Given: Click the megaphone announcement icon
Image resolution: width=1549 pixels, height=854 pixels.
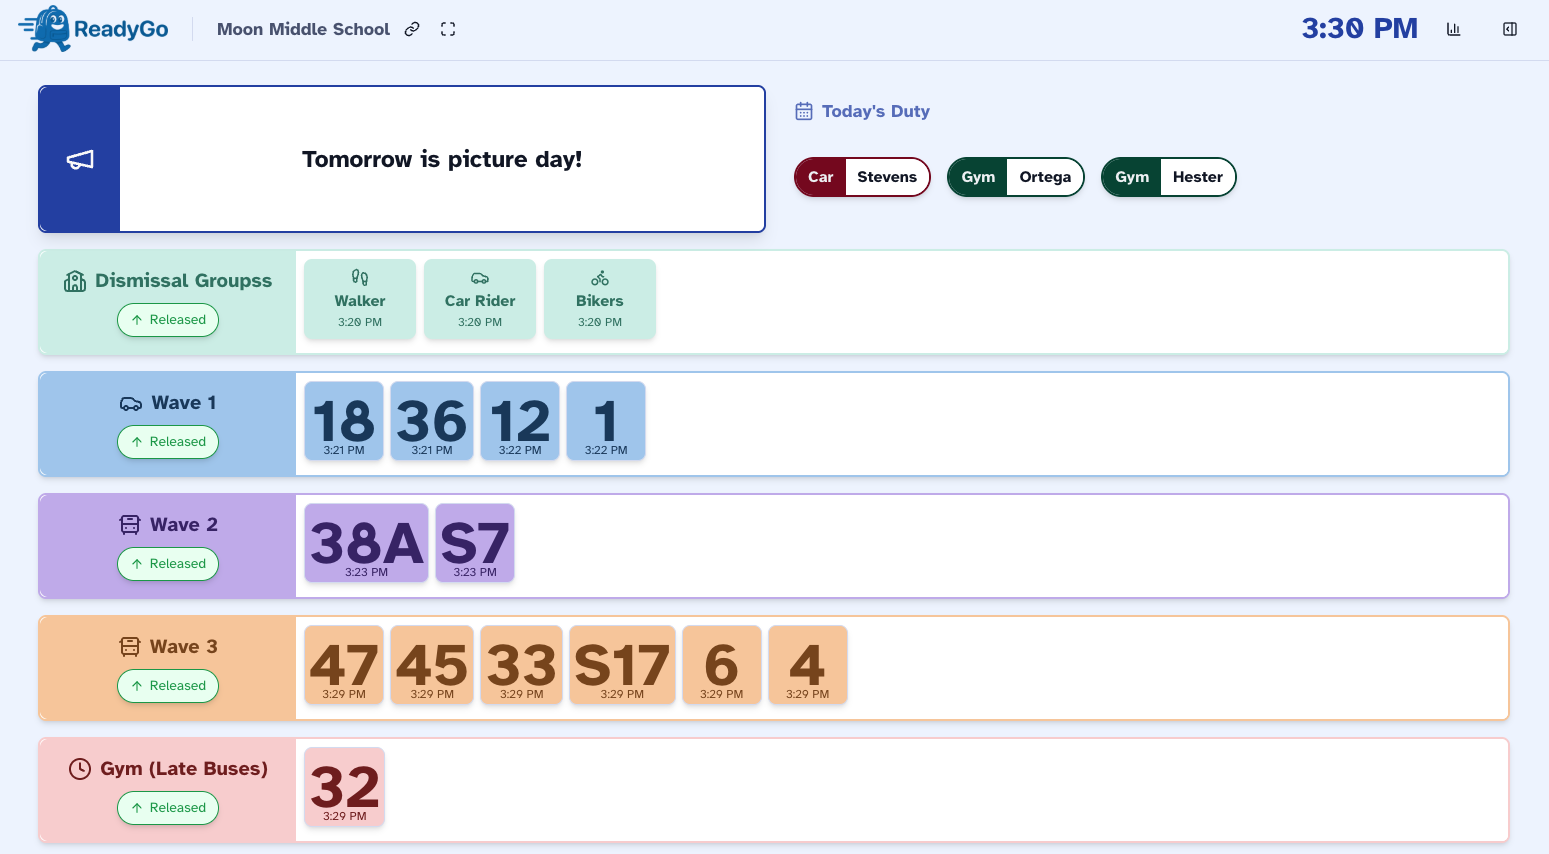Looking at the screenshot, I should [x=79, y=158].
